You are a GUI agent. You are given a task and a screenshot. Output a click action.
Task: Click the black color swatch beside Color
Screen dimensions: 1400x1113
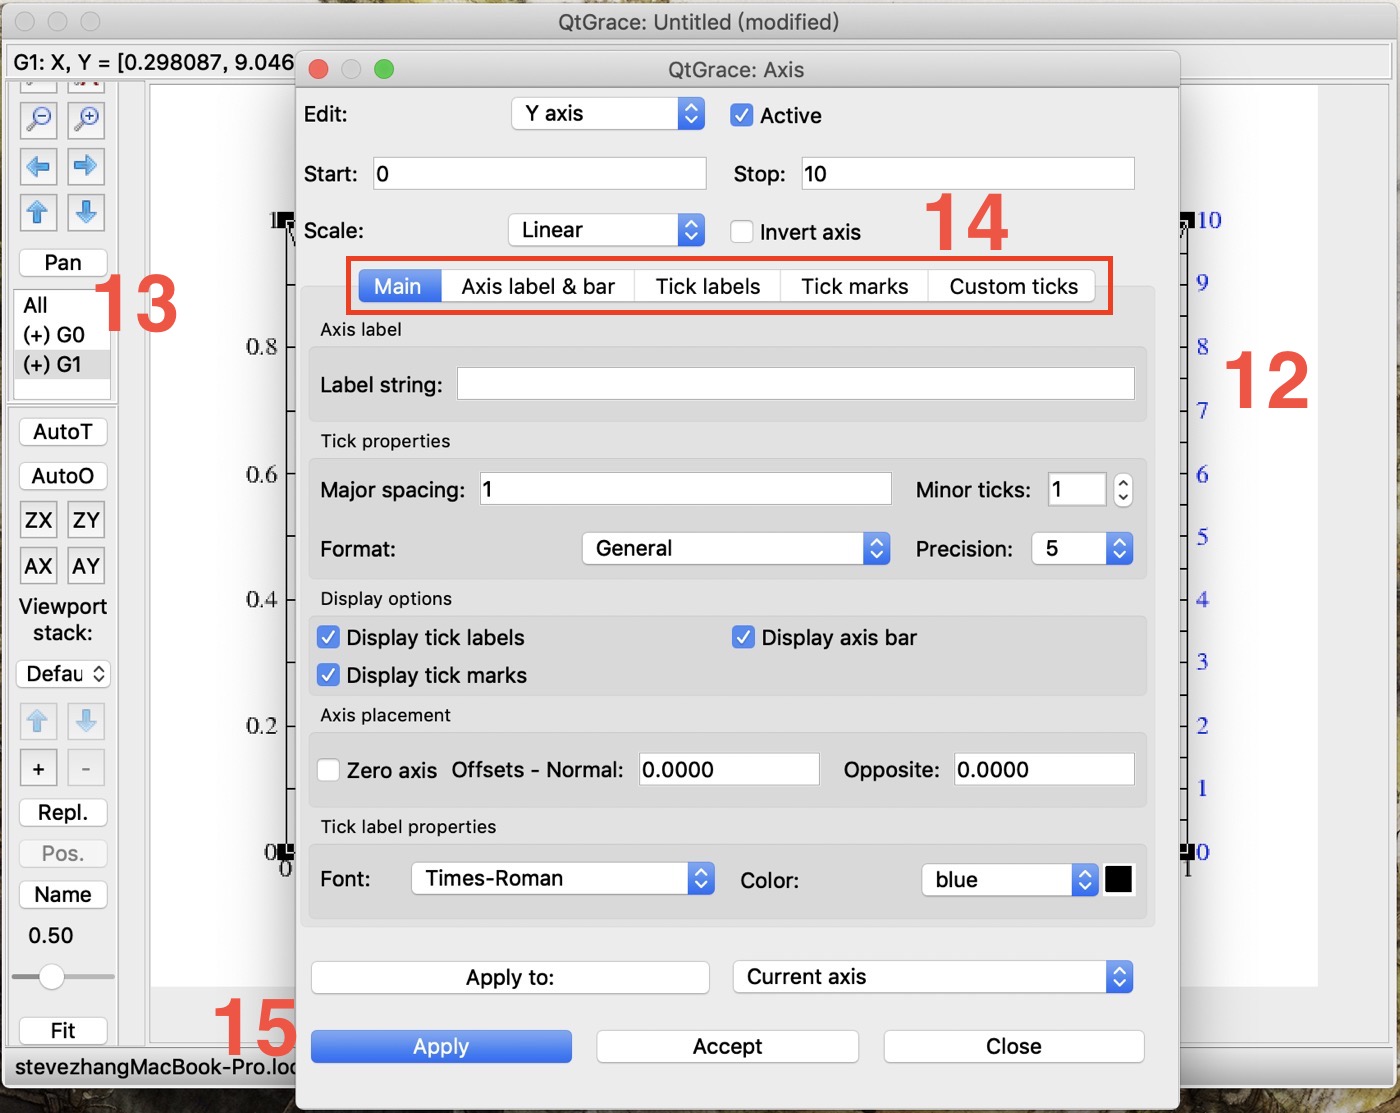[1118, 880]
